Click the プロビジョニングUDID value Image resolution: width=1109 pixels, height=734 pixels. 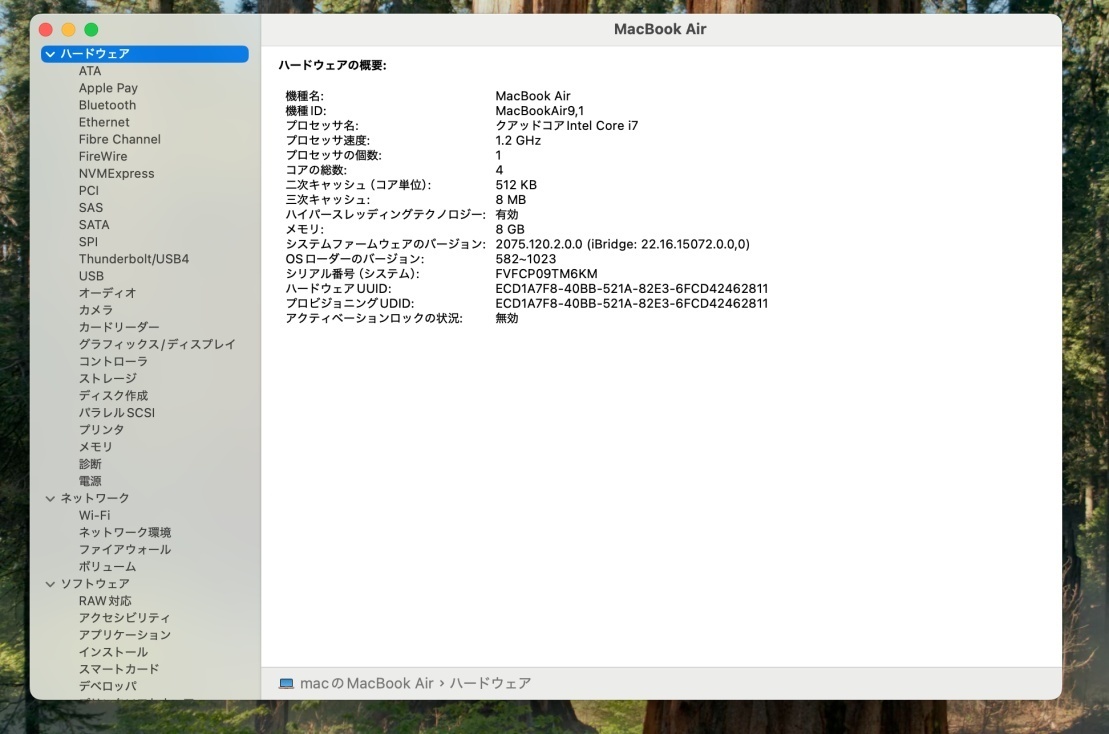click(x=632, y=303)
